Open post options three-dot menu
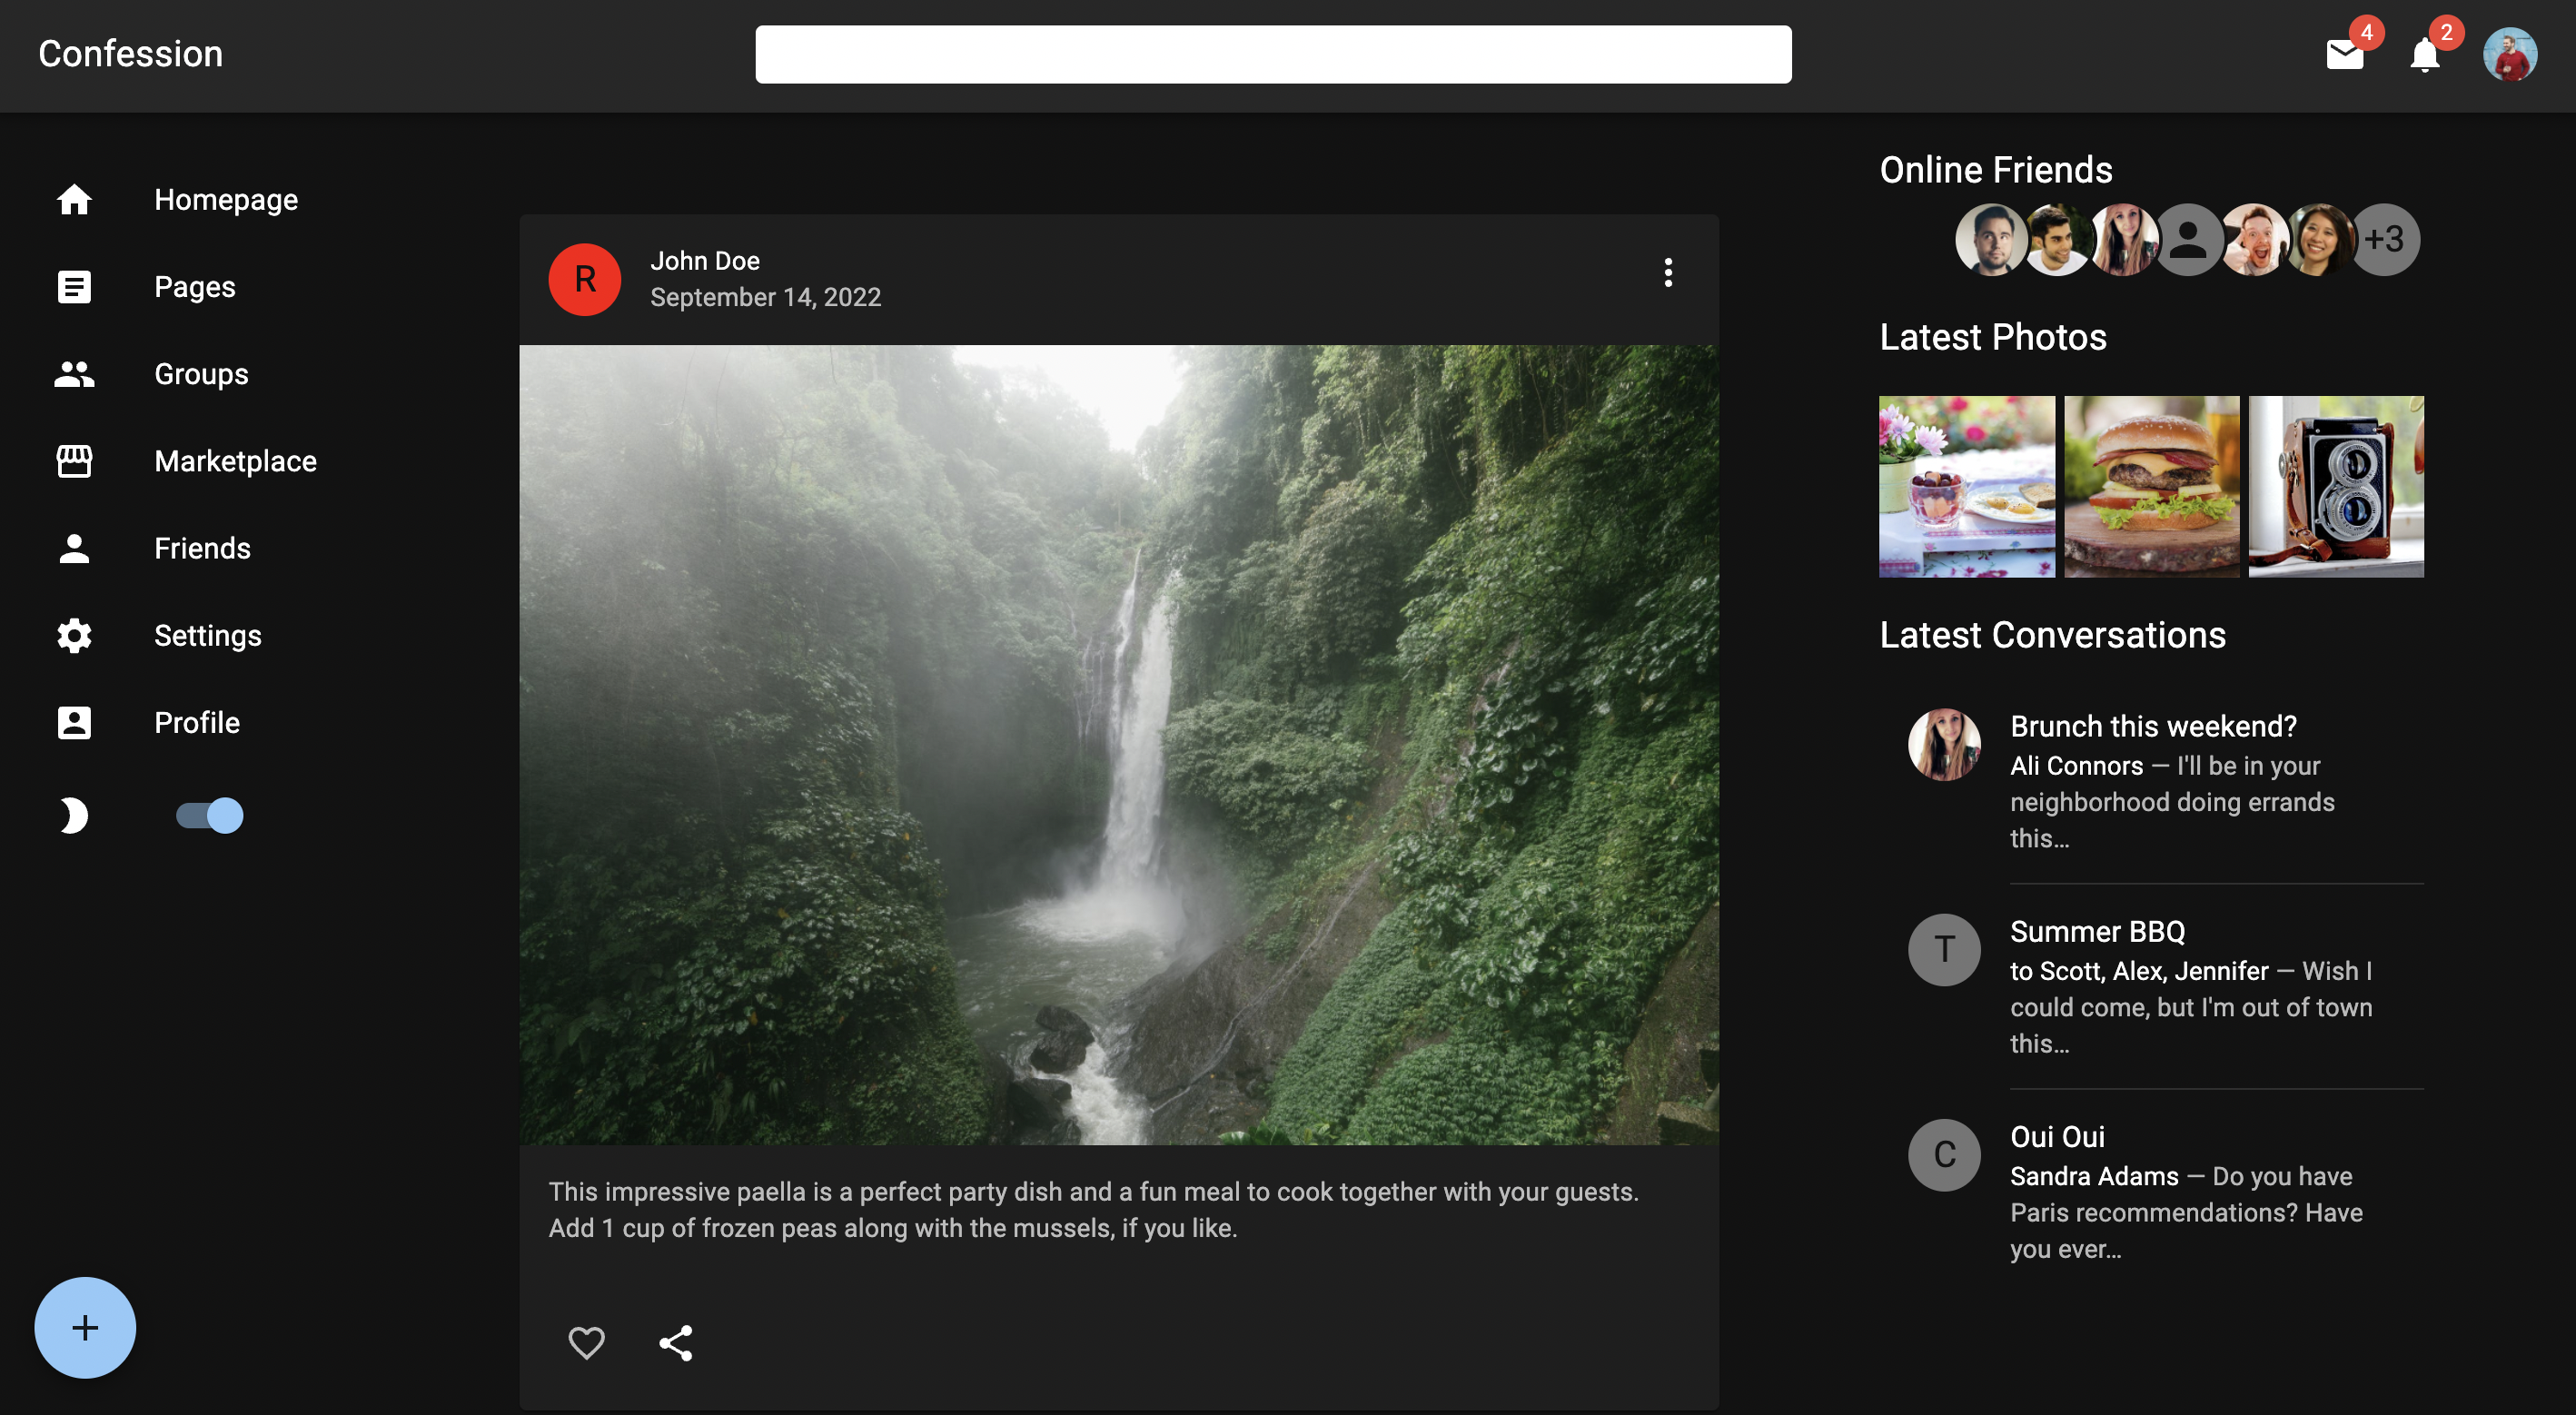This screenshot has width=2576, height=1415. tap(1667, 272)
